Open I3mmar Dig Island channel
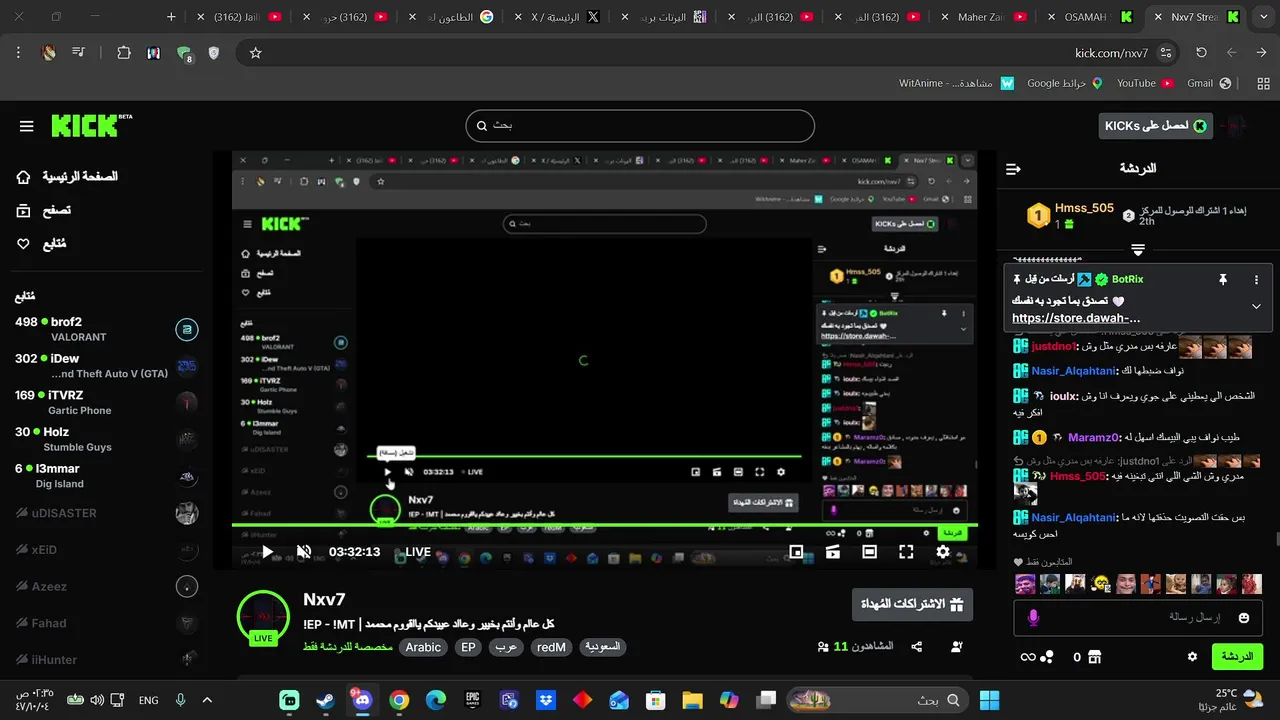The height and width of the screenshot is (720, 1280). [x=105, y=476]
